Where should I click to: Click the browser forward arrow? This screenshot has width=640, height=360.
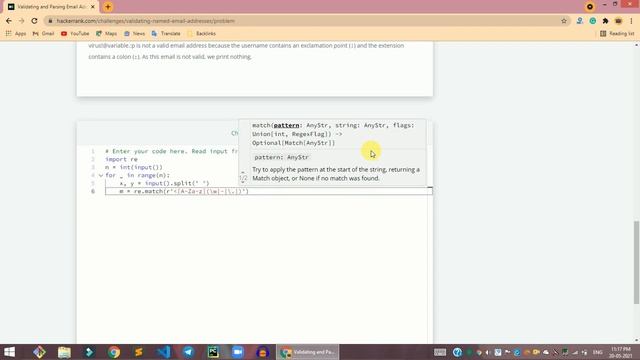[21, 21]
